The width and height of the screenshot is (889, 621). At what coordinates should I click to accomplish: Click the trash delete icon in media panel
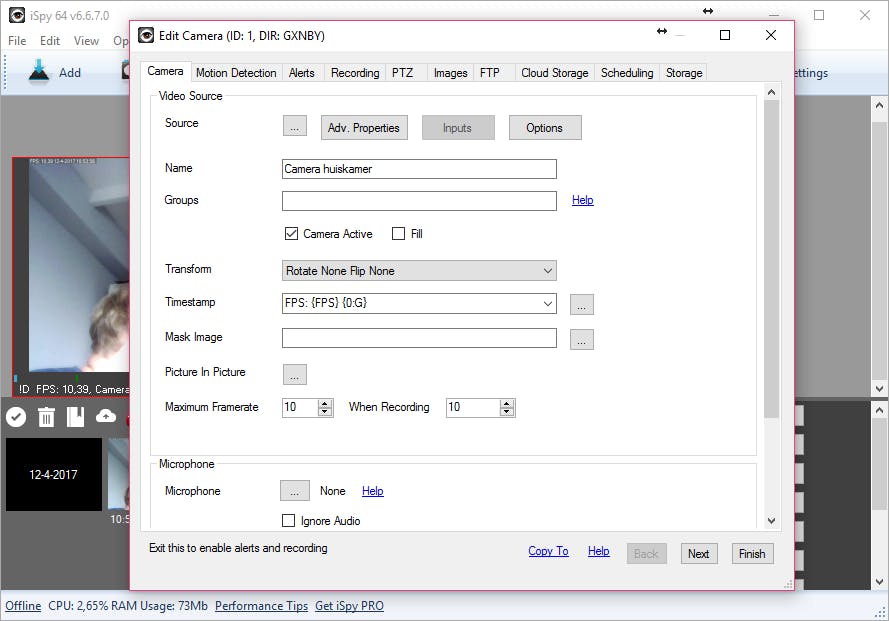[46, 417]
